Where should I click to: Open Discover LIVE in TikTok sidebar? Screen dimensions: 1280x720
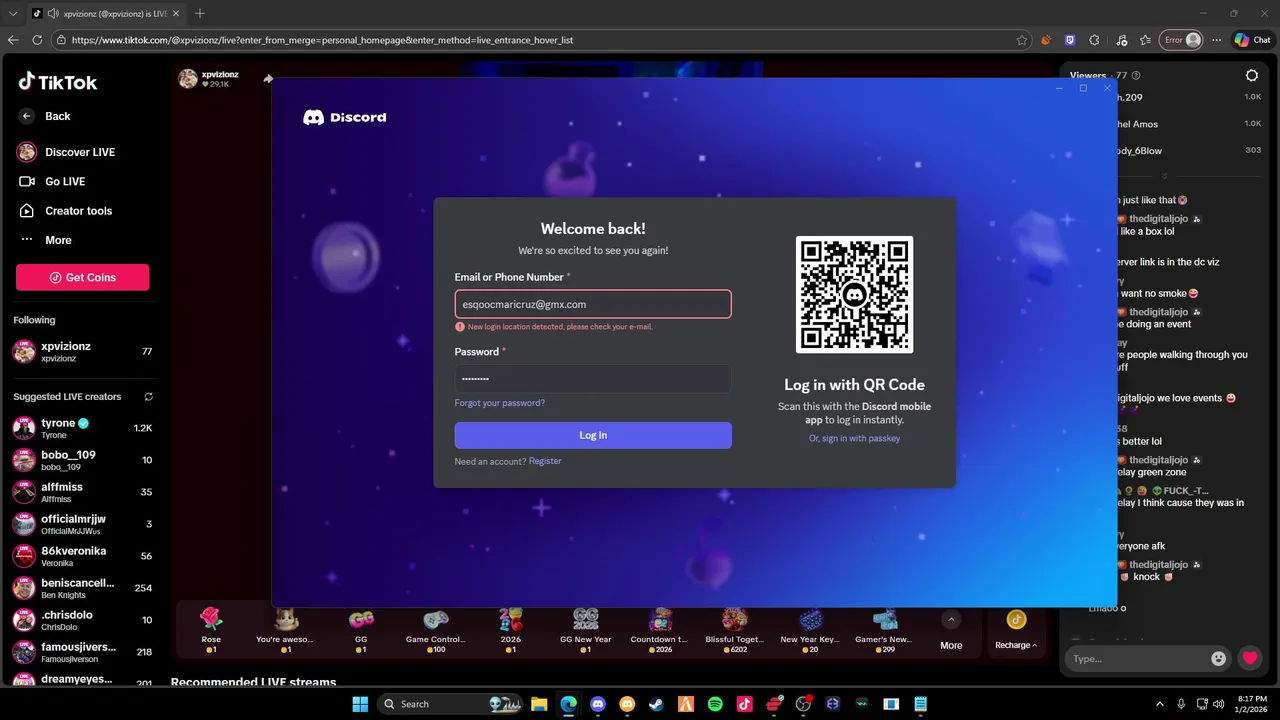tap(66, 152)
